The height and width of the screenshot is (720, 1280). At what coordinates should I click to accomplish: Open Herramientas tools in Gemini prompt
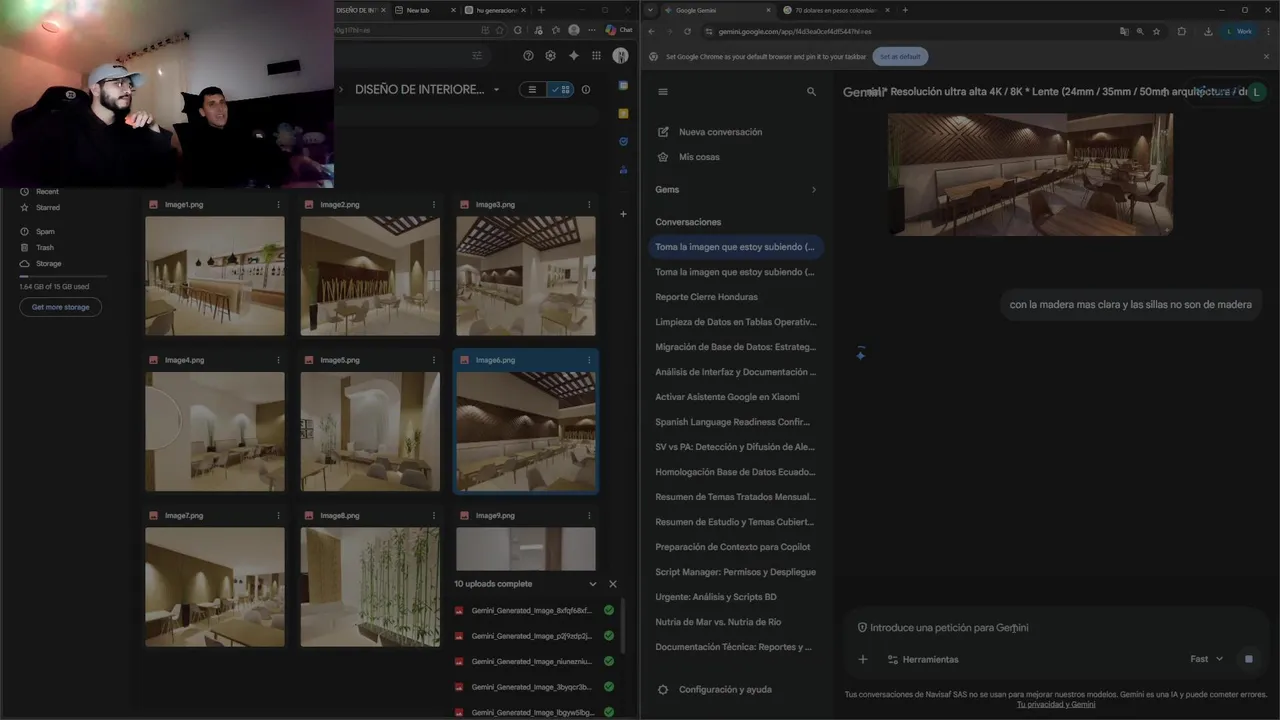[x=922, y=659]
